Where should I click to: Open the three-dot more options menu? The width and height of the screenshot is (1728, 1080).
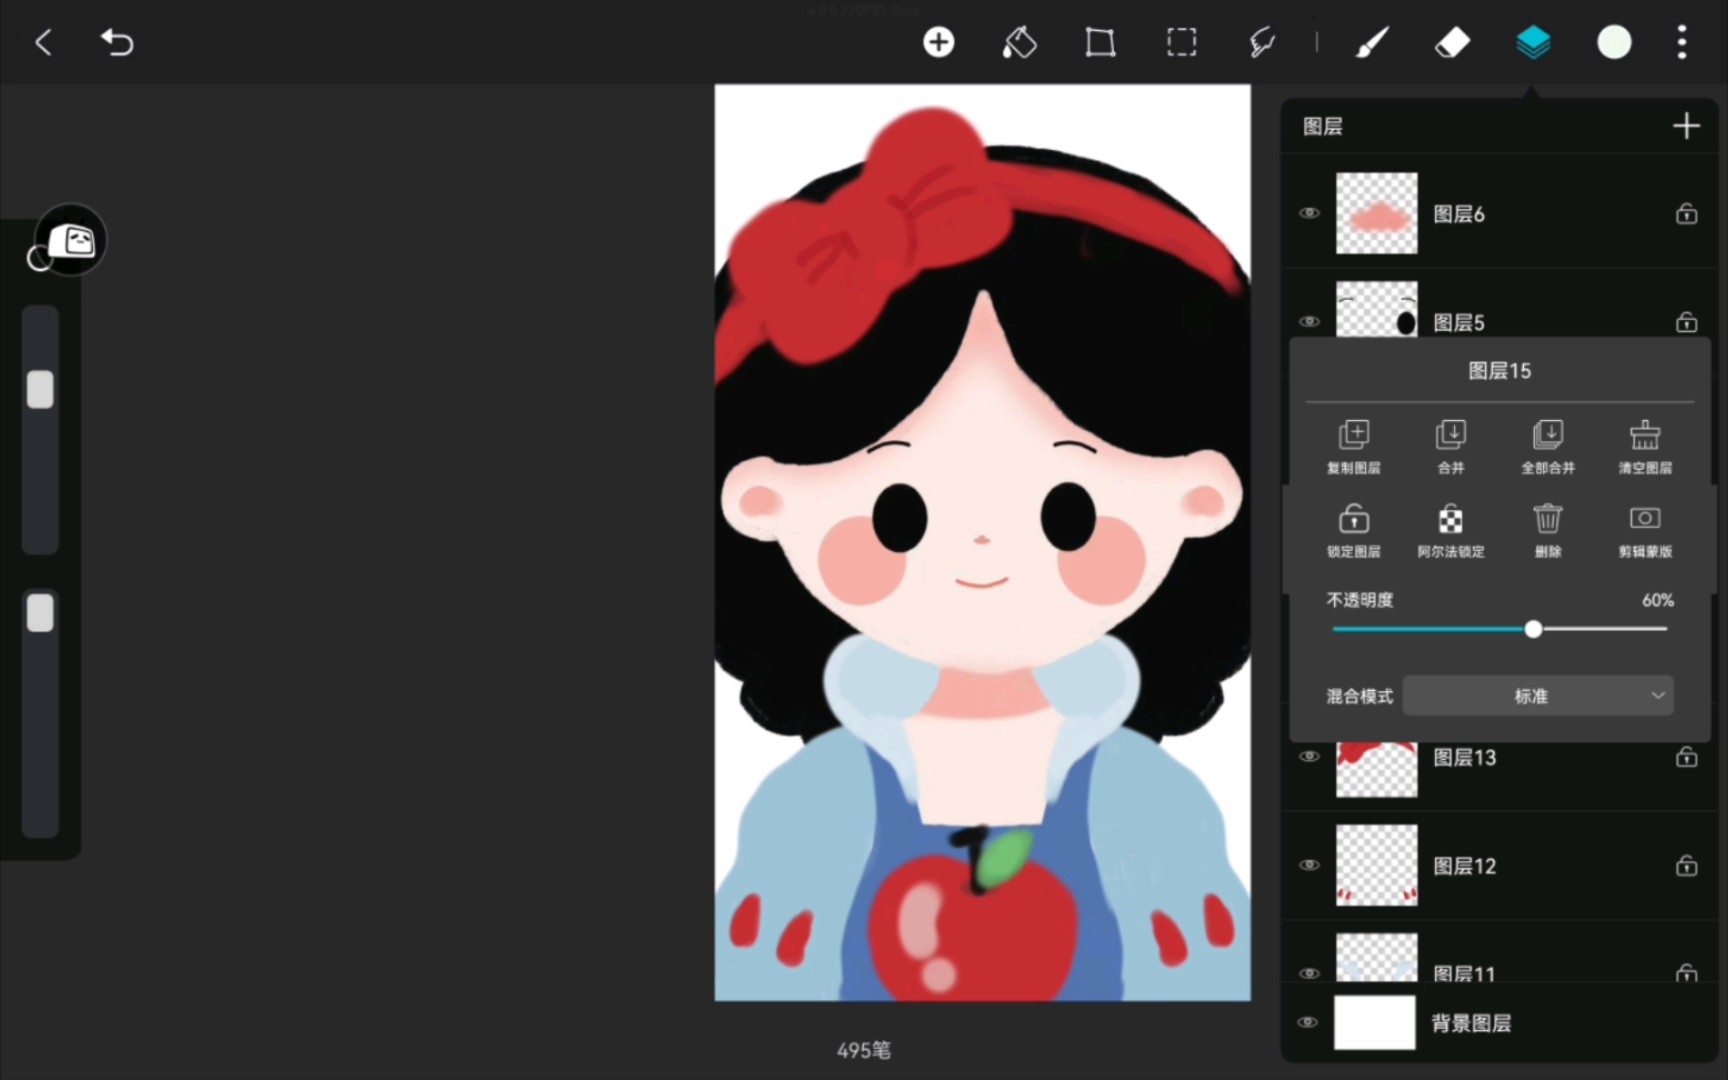[1682, 42]
